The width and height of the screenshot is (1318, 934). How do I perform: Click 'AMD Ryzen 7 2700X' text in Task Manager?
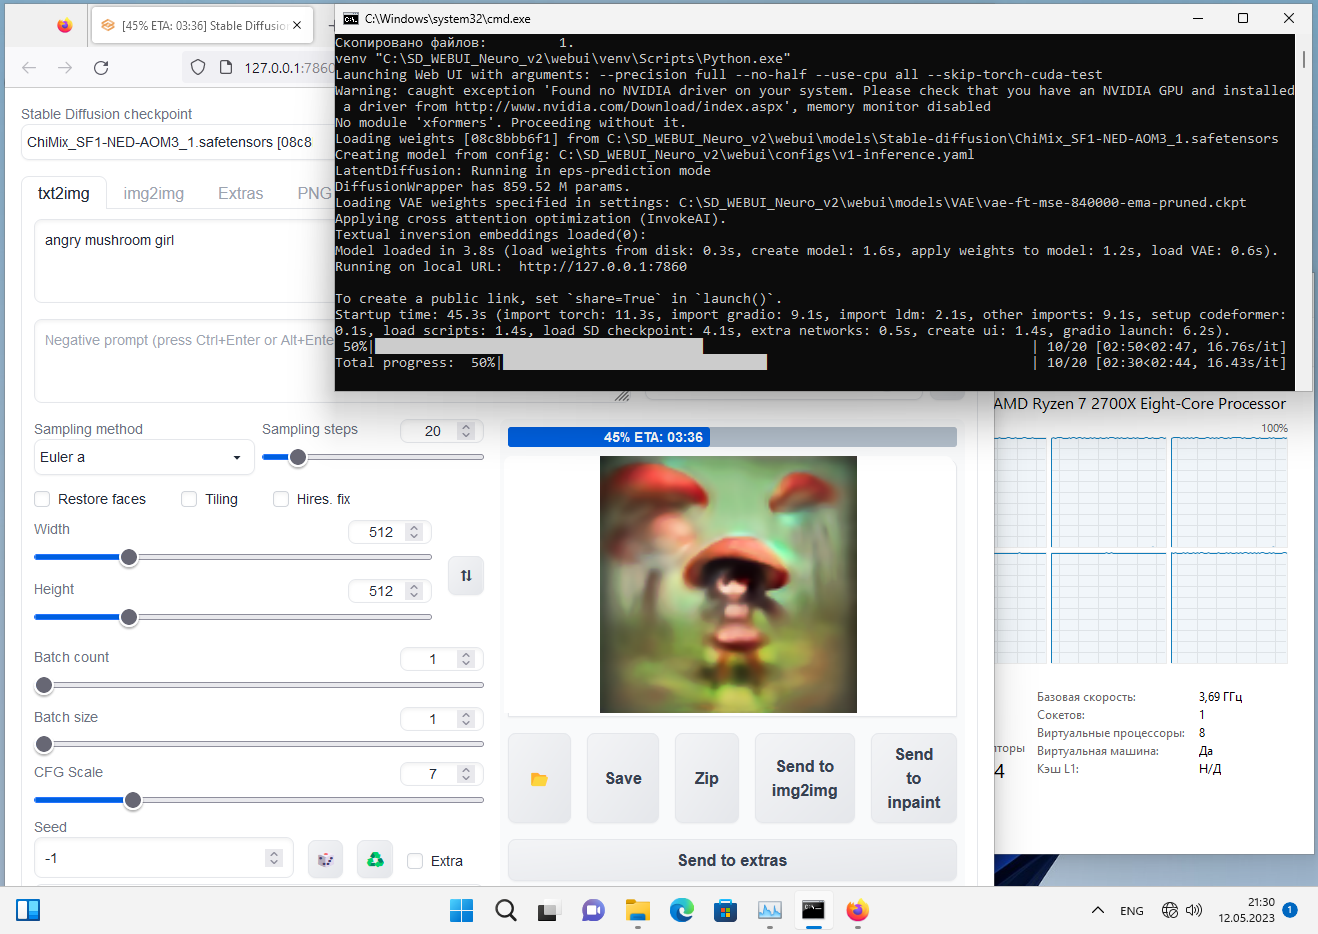(1140, 404)
